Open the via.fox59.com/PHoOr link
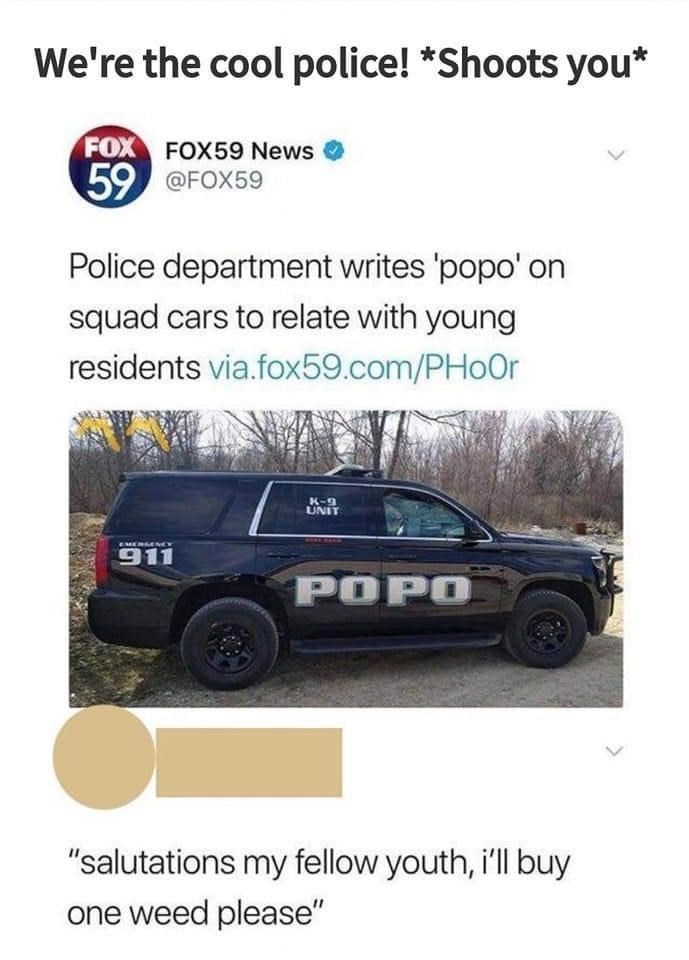The height and width of the screenshot is (960, 689). 364,367
